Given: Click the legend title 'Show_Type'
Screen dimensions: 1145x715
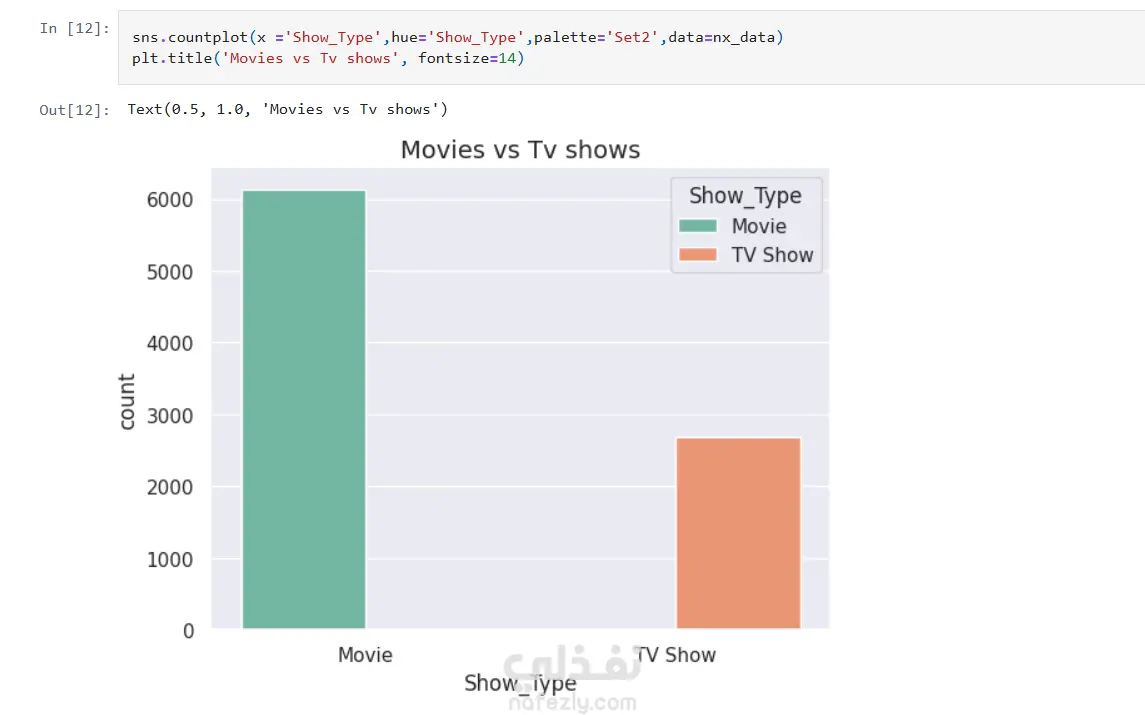Looking at the screenshot, I should (745, 195).
